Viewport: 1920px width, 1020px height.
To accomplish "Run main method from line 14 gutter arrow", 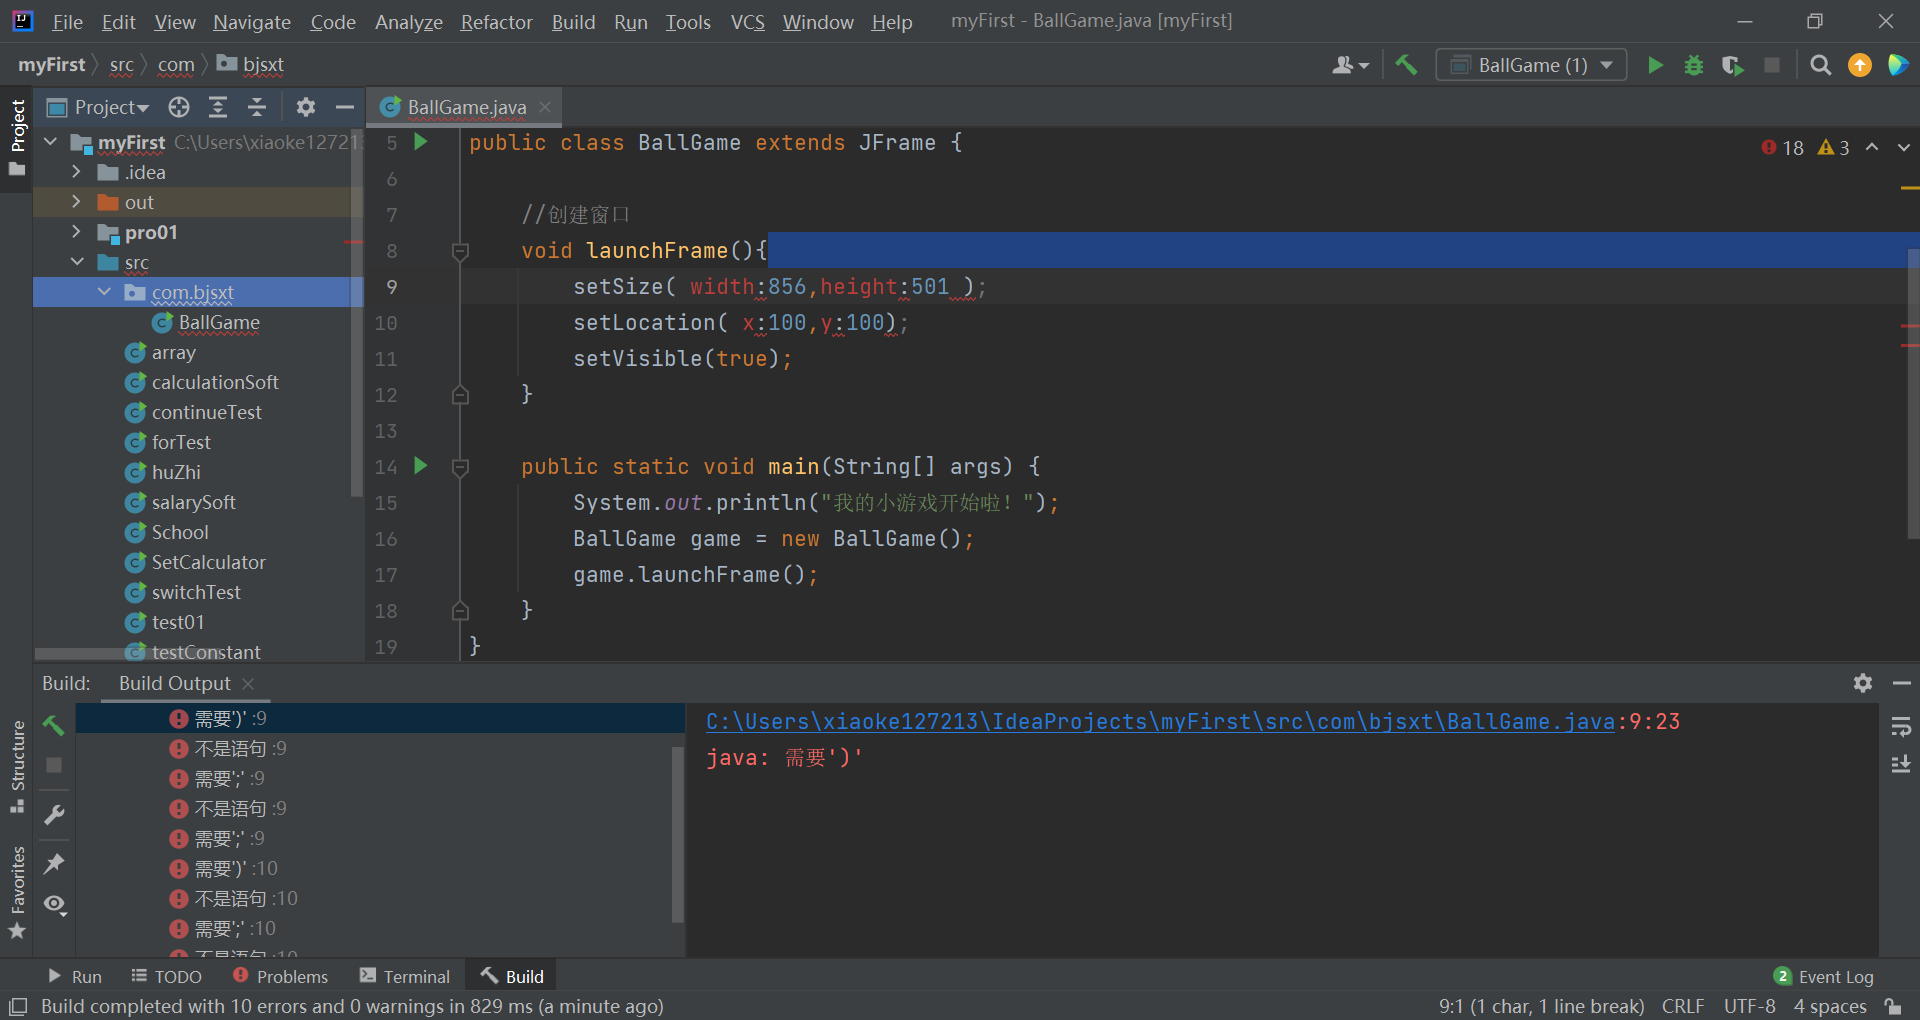I will click(x=421, y=466).
